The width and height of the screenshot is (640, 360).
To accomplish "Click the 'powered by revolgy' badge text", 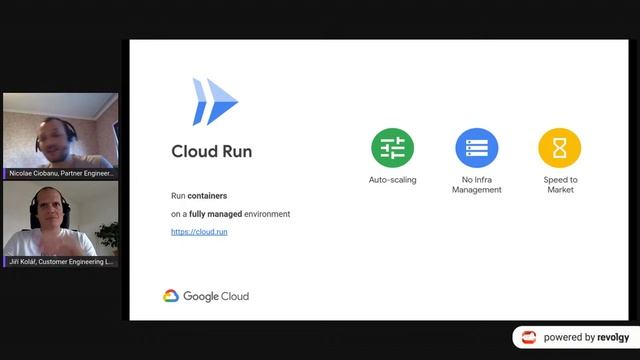I will 586,338.
